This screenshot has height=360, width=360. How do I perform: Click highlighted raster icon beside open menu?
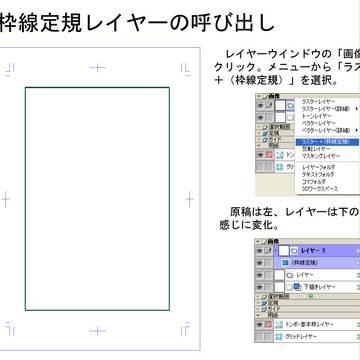[x=290, y=106]
